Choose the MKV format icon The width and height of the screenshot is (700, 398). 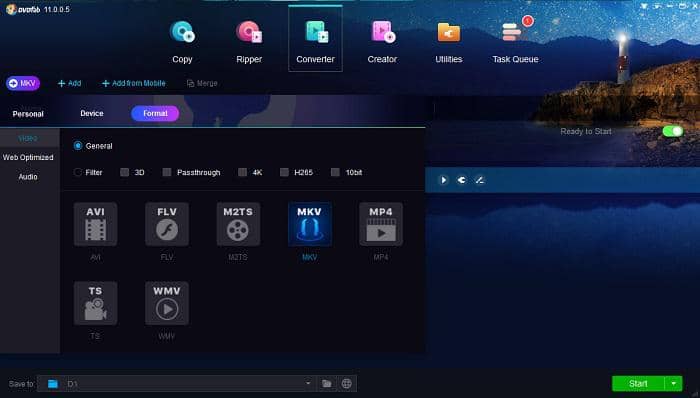309,224
